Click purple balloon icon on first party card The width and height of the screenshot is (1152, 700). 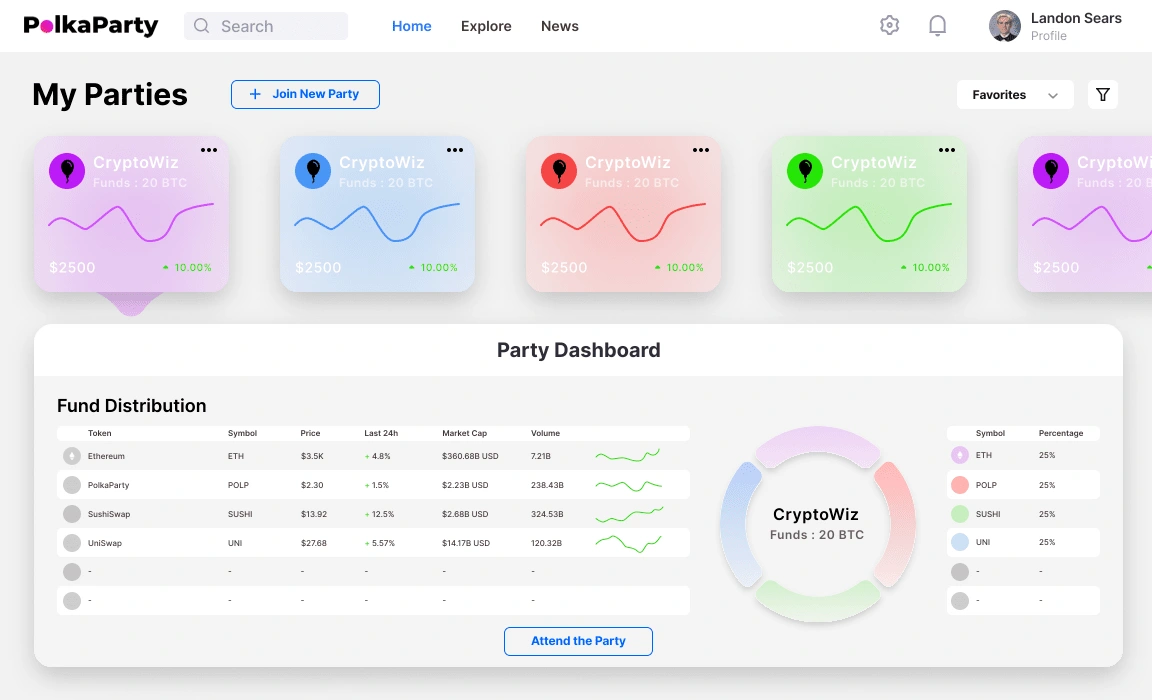[x=67, y=171]
